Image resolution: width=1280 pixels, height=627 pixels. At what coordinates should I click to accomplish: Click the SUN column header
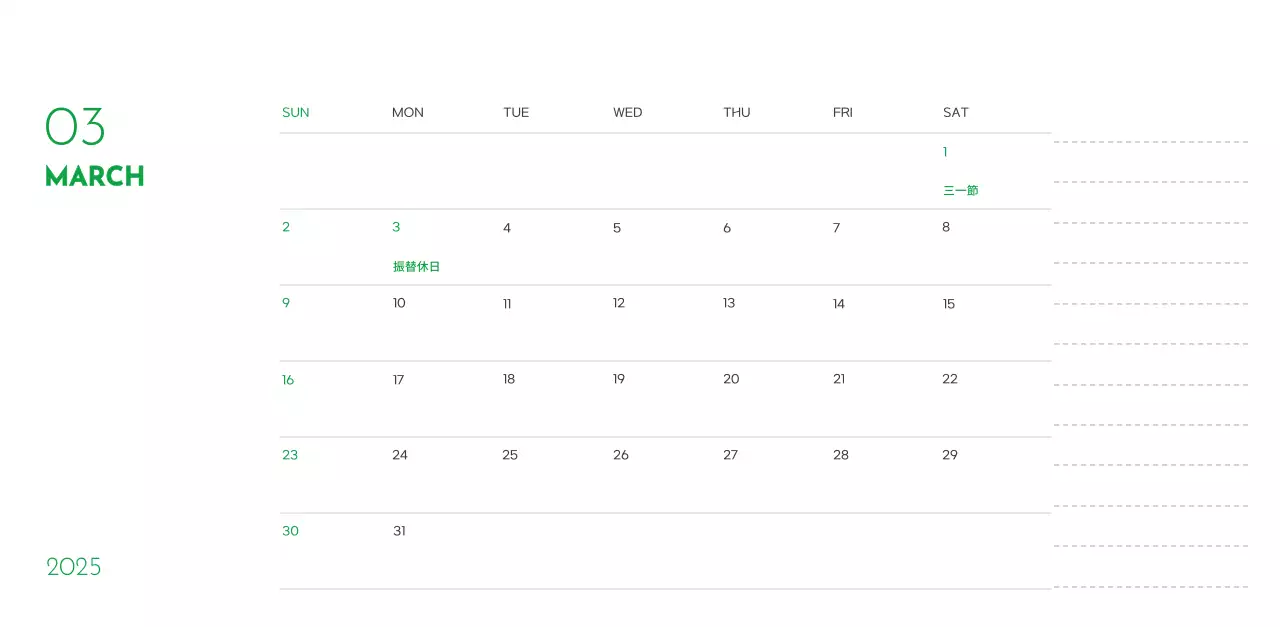[x=295, y=112]
